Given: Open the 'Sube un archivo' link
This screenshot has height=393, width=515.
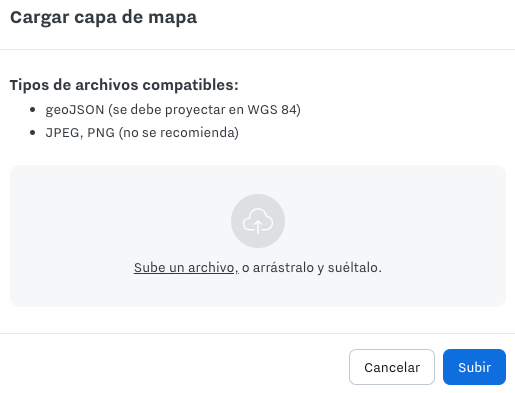Looking at the screenshot, I should pos(184,268).
